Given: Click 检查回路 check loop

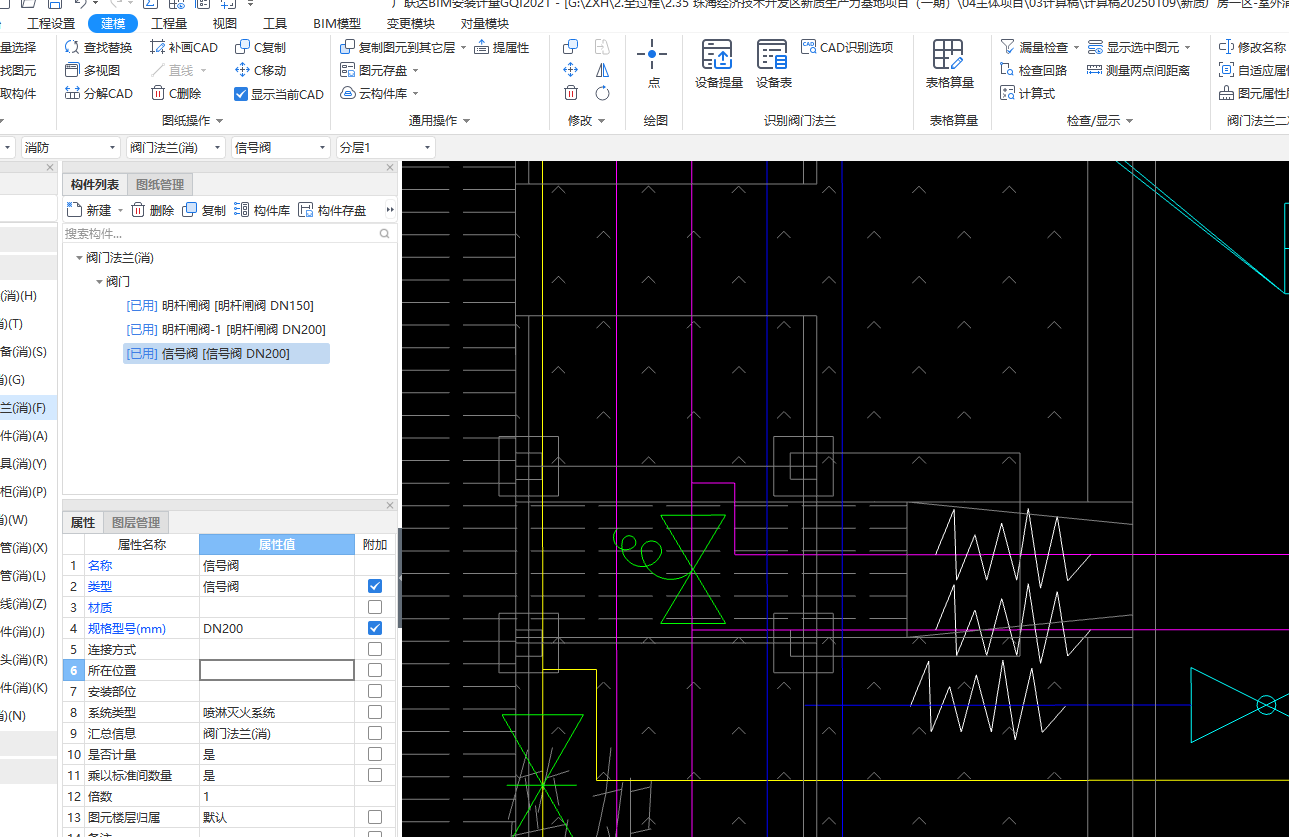Looking at the screenshot, I should [x=1033, y=70].
